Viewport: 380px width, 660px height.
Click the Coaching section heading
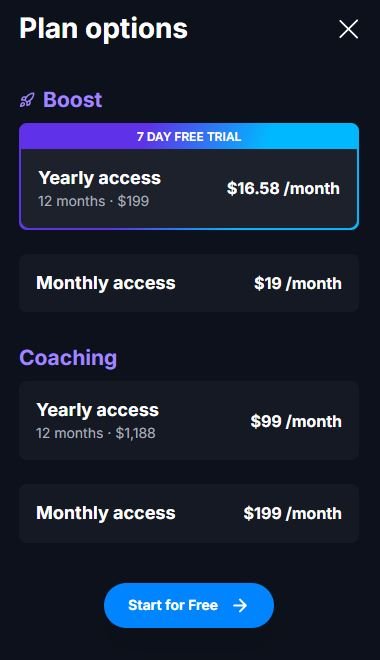point(68,358)
